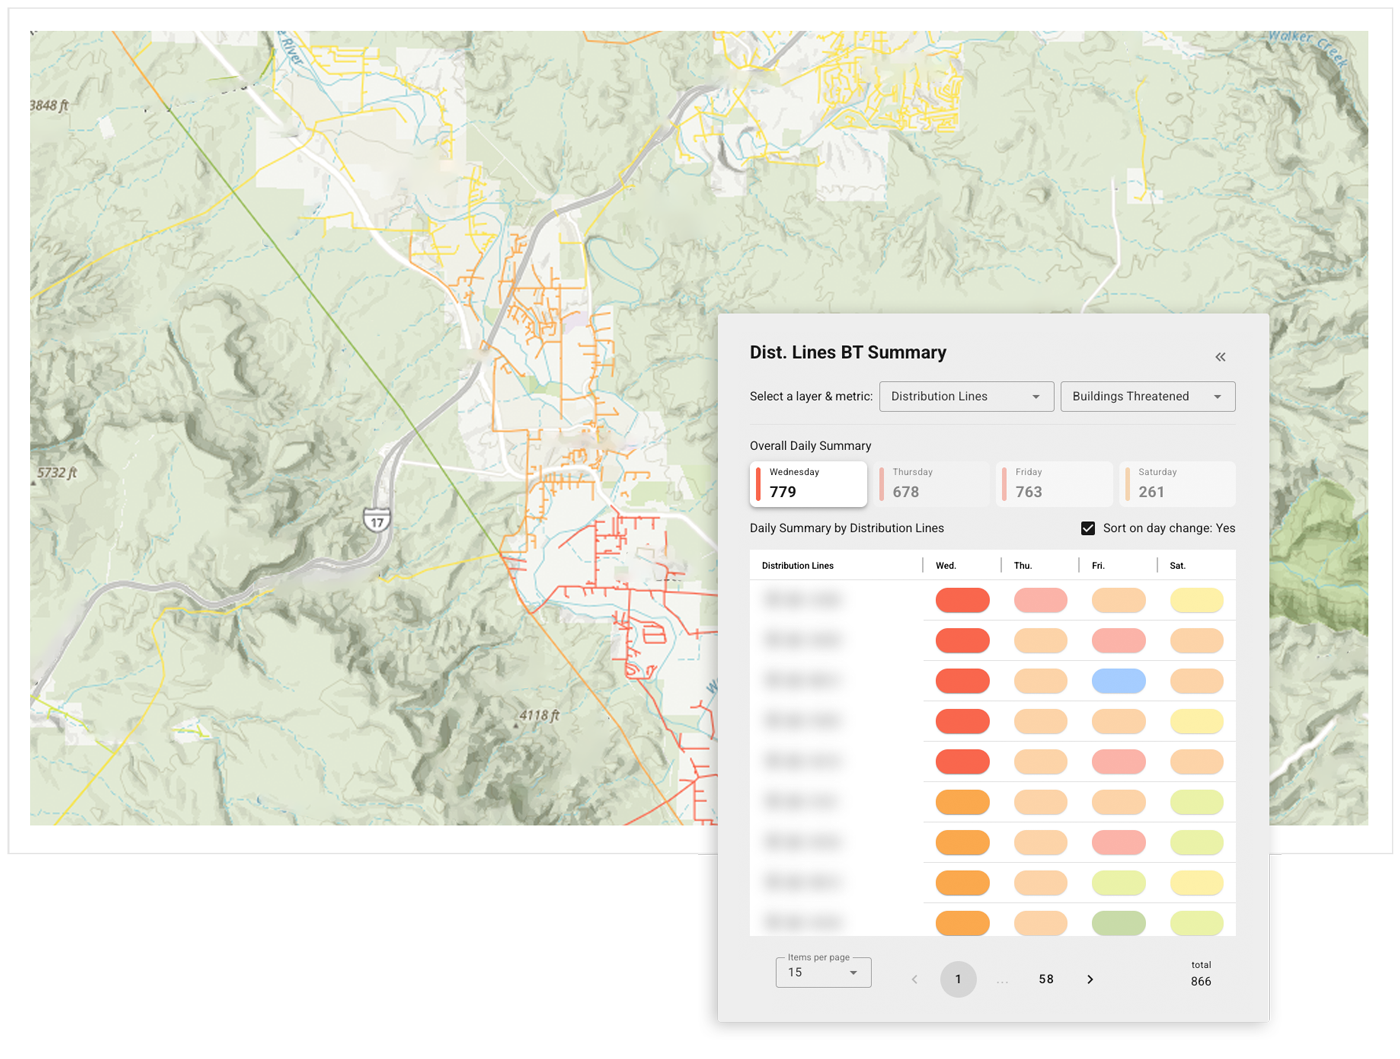Screen dimensions: 1400x1059
Task: Change Items per page dropdown
Action: 823,972
